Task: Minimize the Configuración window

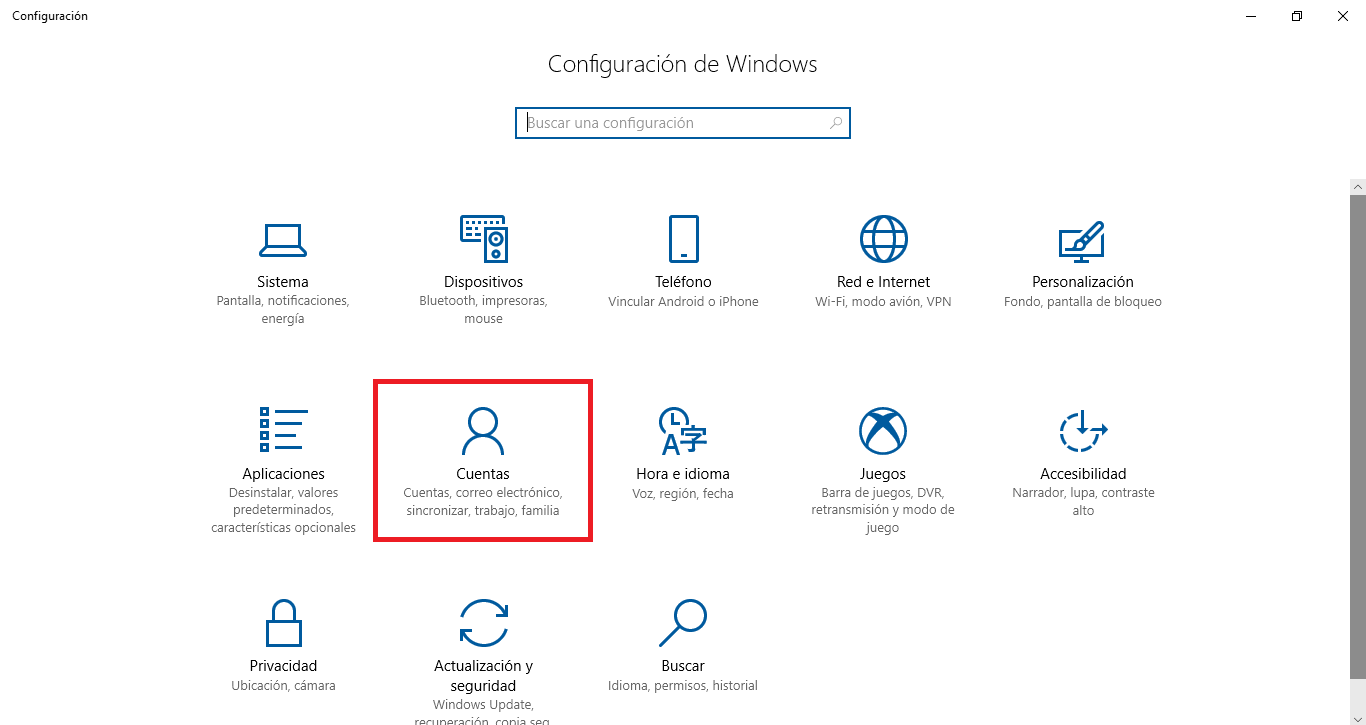Action: [x=1252, y=16]
